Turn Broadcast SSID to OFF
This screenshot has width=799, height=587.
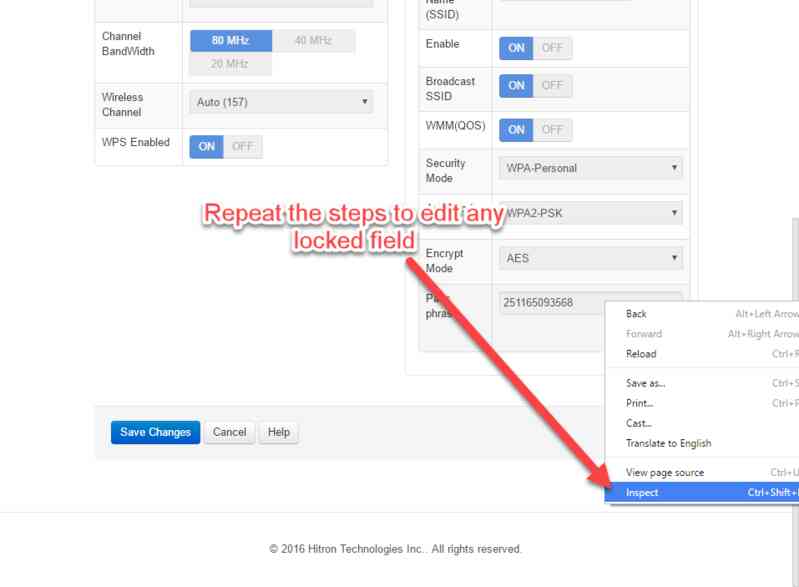pyautogui.click(x=552, y=86)
